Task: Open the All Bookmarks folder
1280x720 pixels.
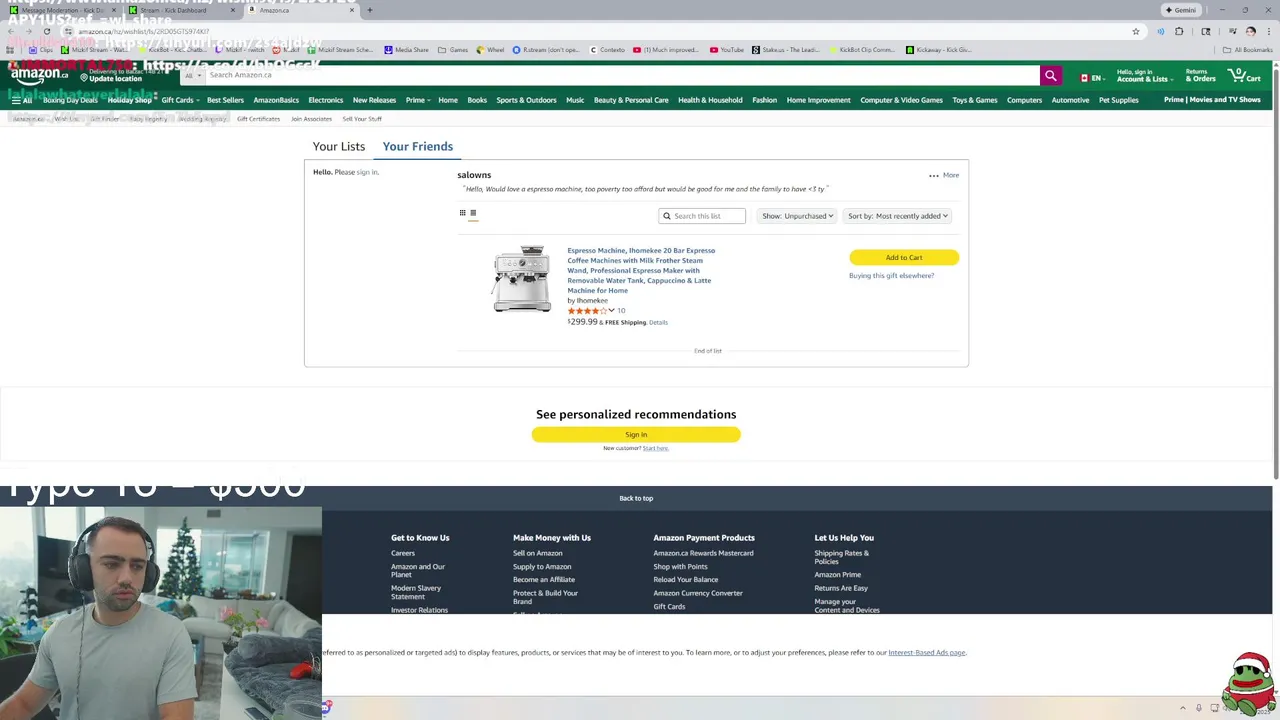Action: point(1248,50)
